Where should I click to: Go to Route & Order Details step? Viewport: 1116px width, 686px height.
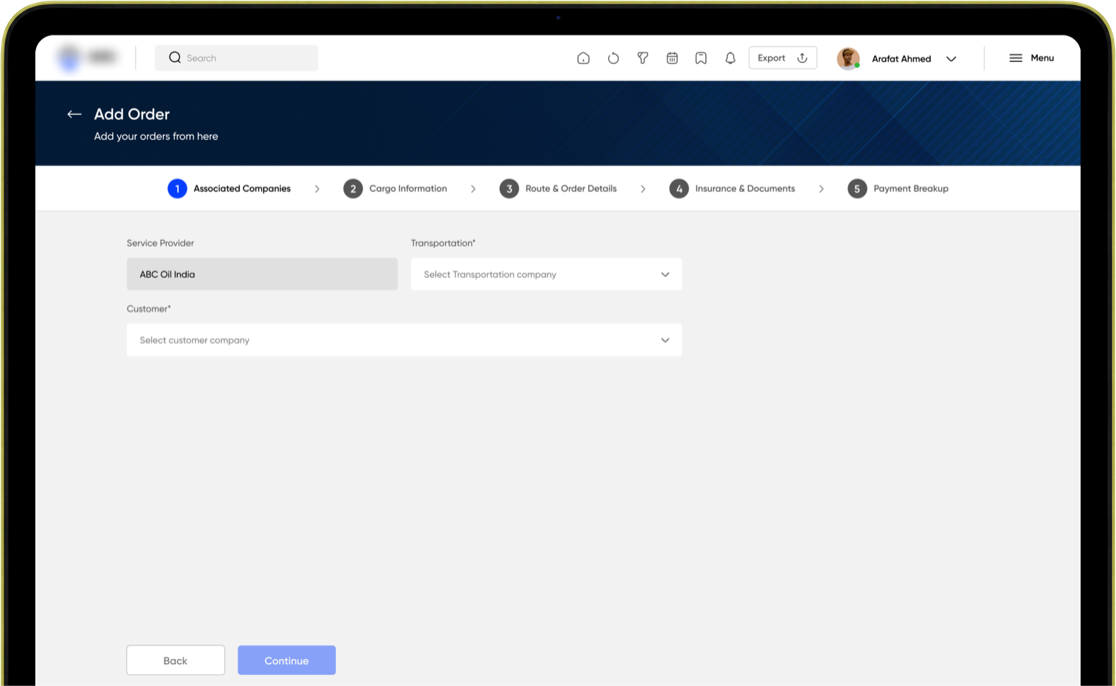(558, 189)
